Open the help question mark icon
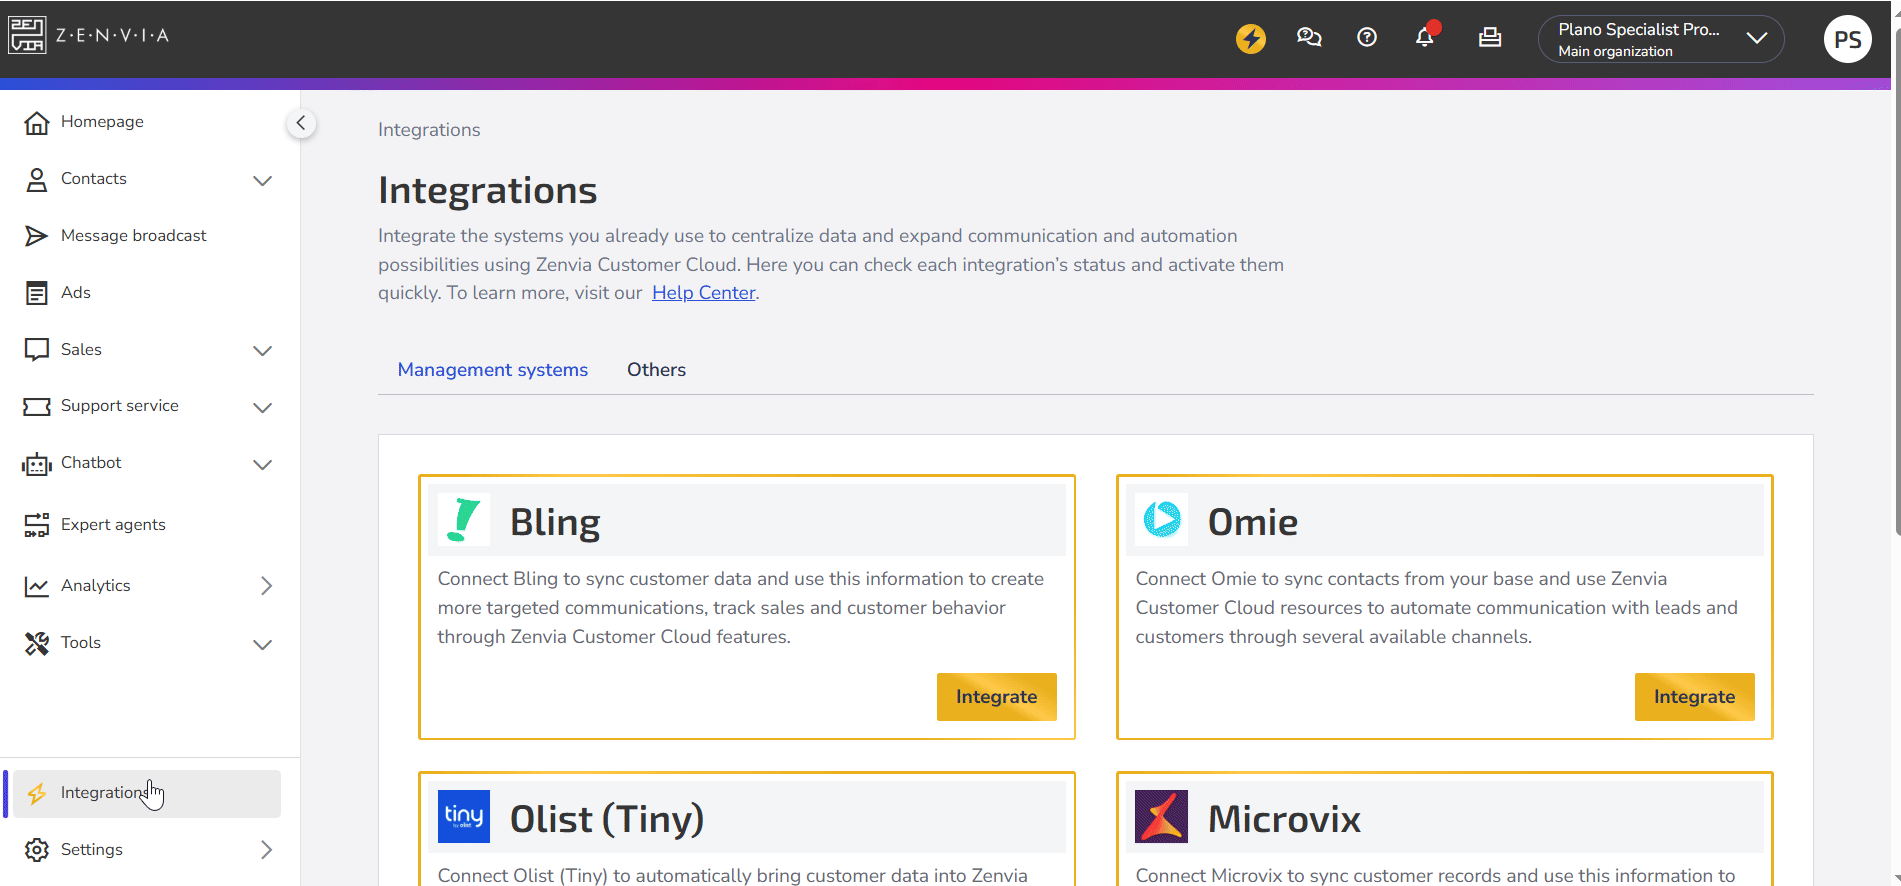1901x886 pixels. tap(1367, 38)
